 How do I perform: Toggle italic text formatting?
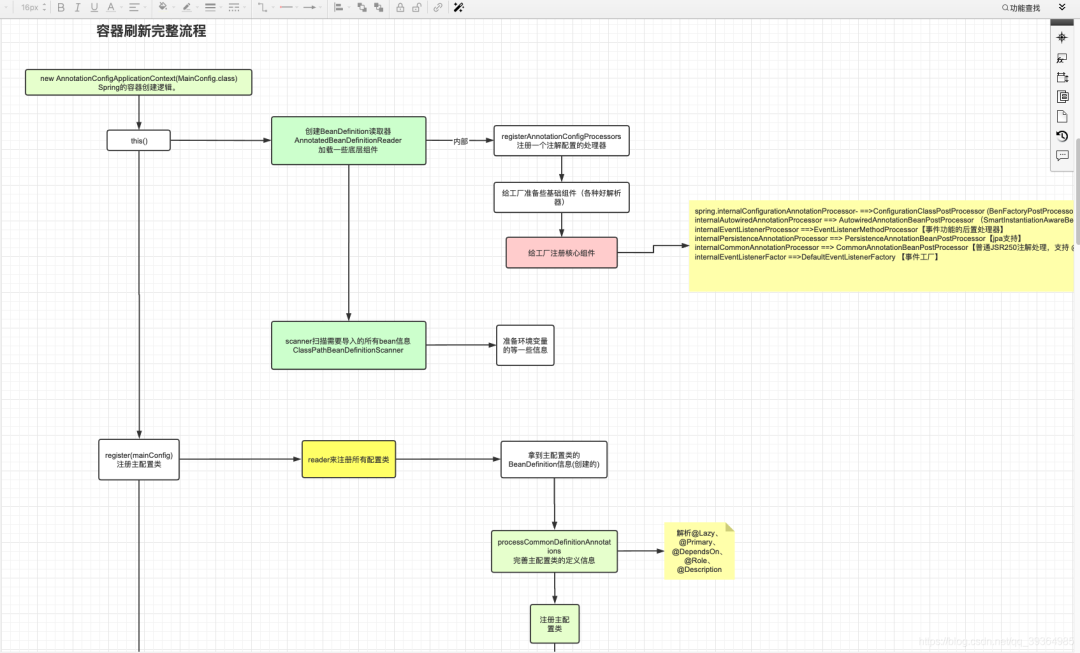coord(77,8)
